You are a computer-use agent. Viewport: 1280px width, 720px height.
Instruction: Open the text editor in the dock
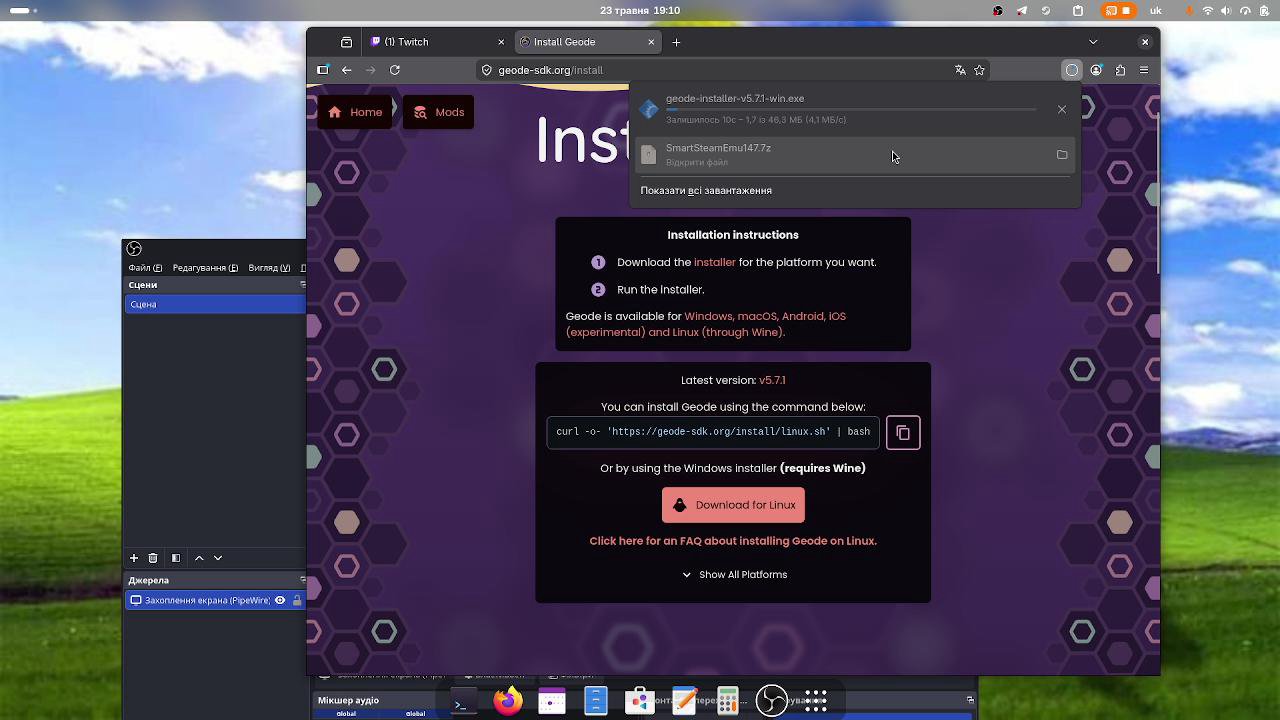(684, 701)
